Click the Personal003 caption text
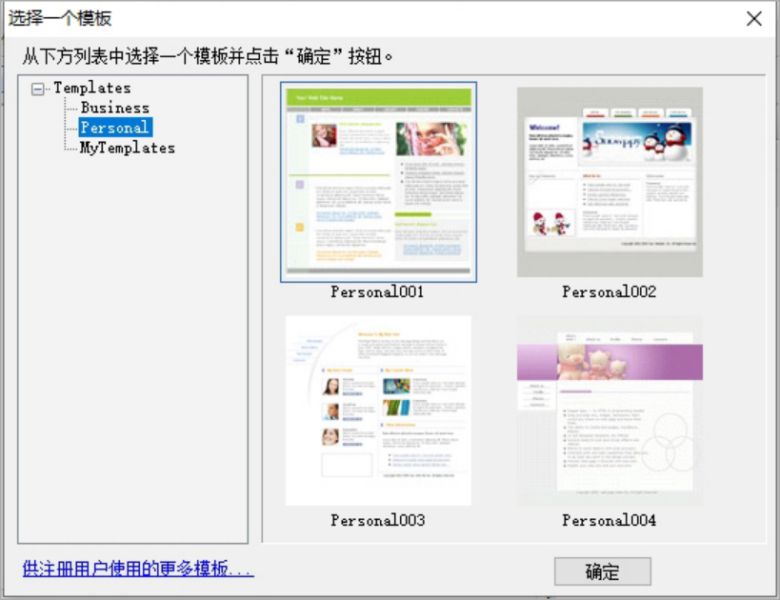Screen dimensions: 780x600 [378, 521]
